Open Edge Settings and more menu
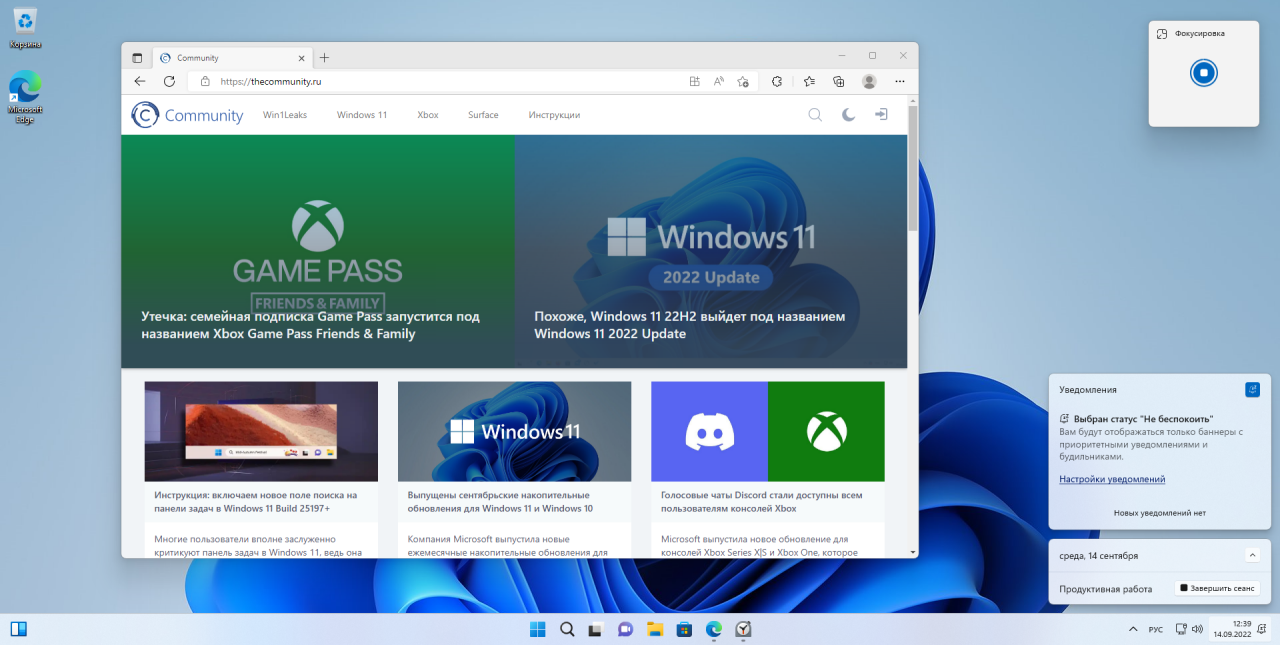This screenshot has width=1280, height=645. (900, 81)
